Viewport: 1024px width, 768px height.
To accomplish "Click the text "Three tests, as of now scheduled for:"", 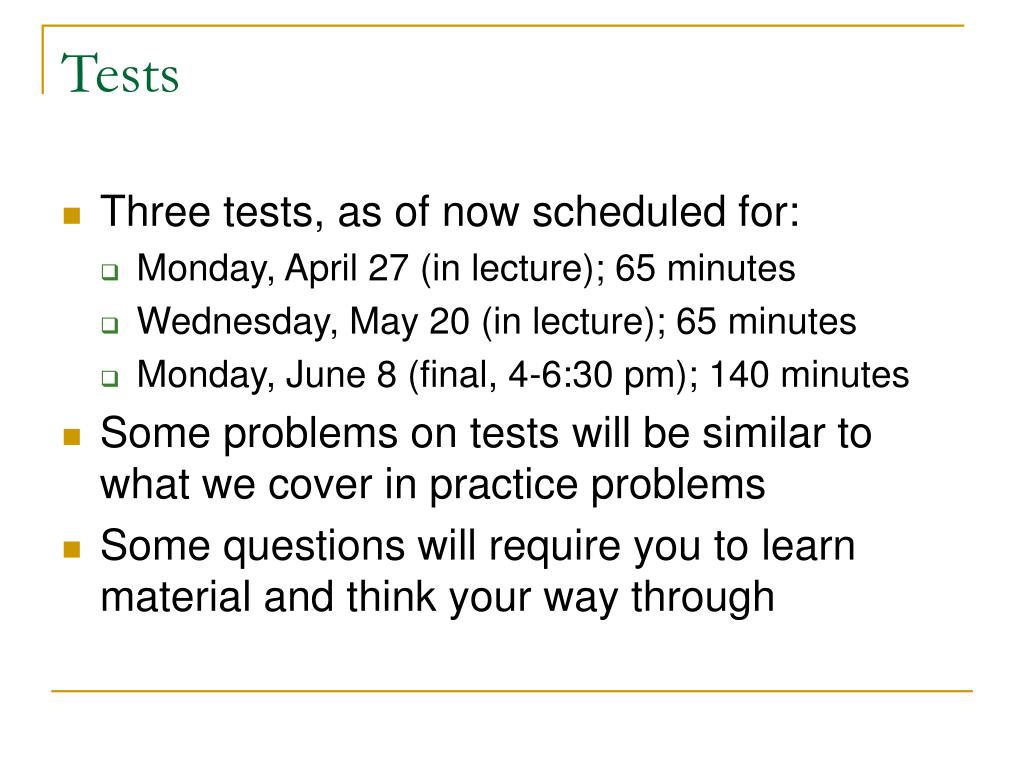I will [450, 212].
